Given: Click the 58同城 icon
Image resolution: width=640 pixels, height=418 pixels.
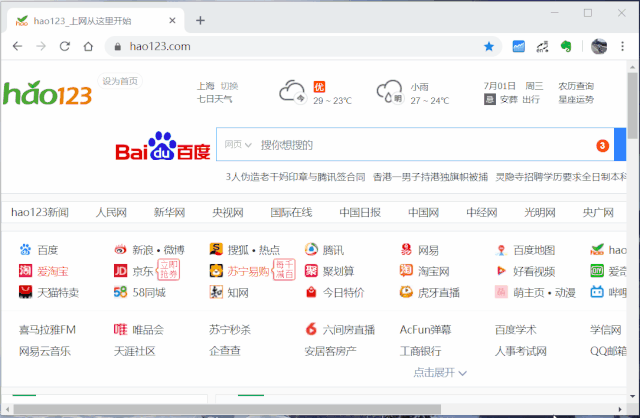Looking at the screenshot, I should point(120,292).
